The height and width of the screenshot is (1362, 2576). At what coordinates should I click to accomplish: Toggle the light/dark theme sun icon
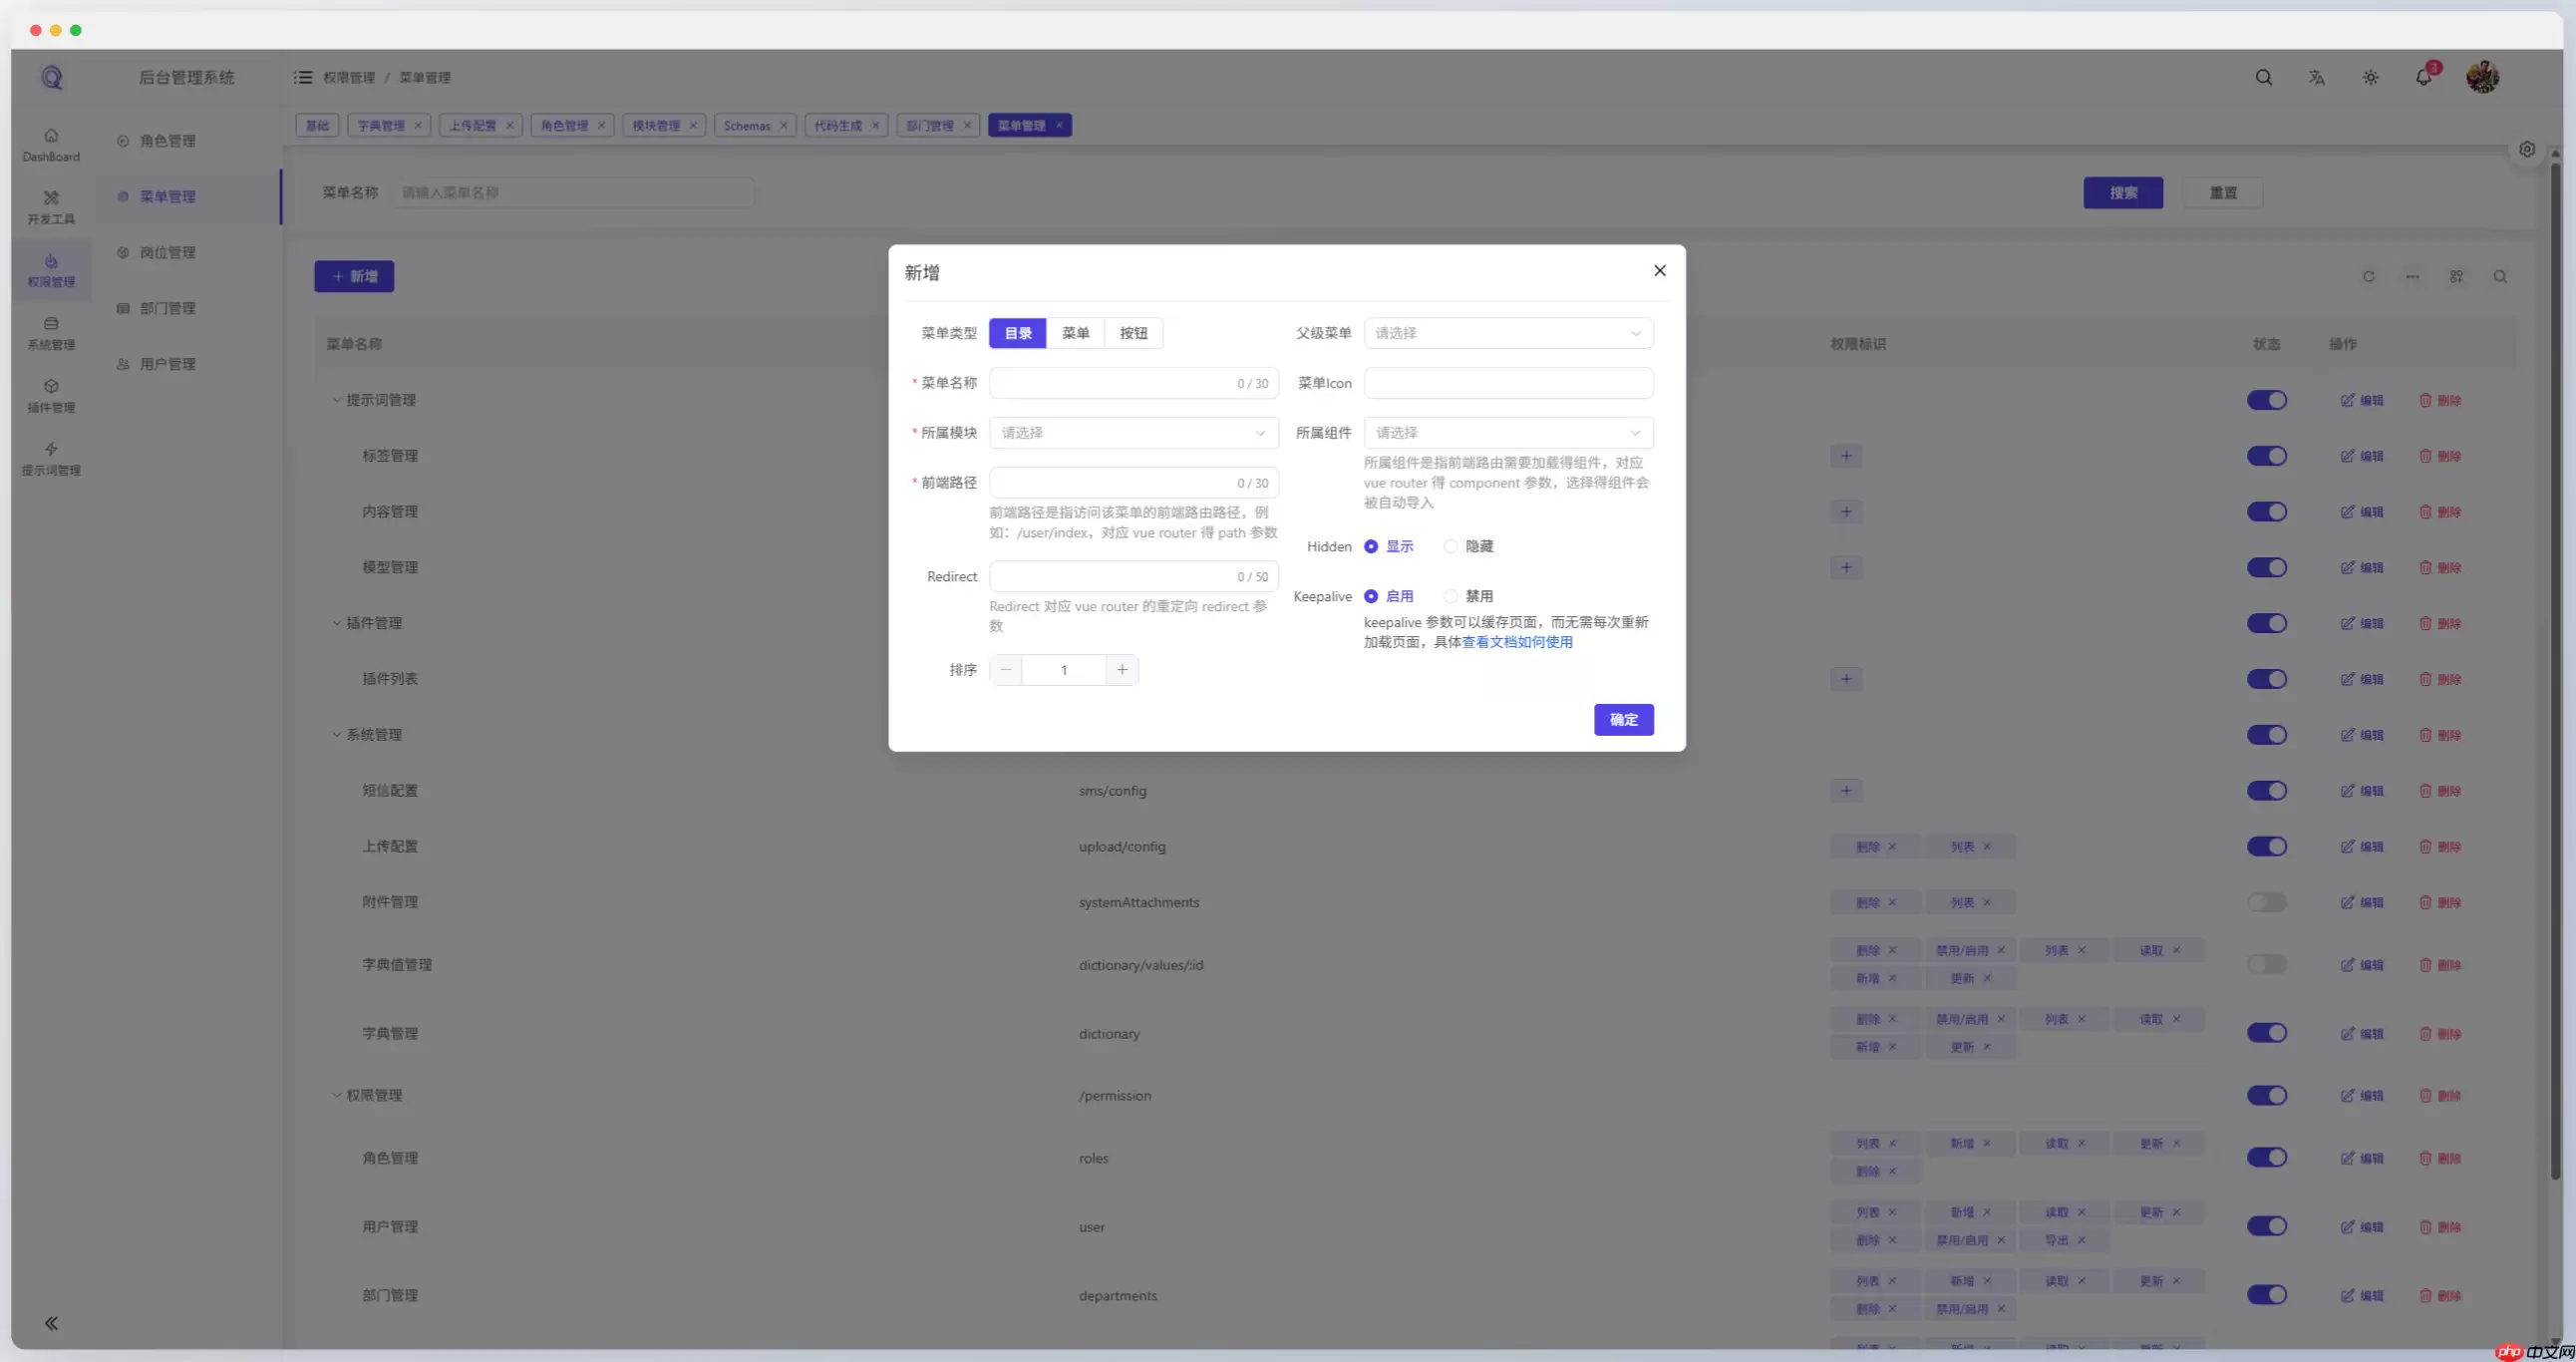pos(2370,77)
